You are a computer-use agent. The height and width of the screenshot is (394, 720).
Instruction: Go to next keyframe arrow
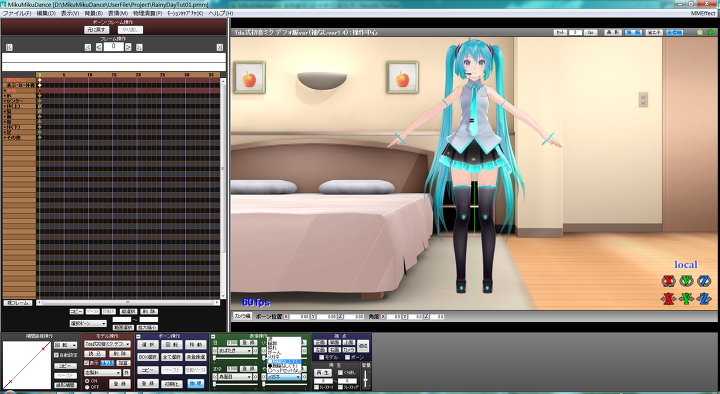139,47
